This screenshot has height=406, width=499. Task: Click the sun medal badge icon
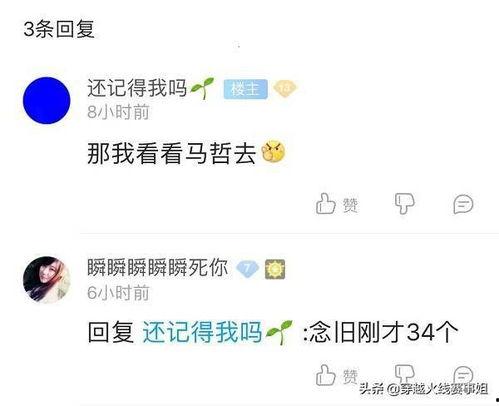coord(275,269)
